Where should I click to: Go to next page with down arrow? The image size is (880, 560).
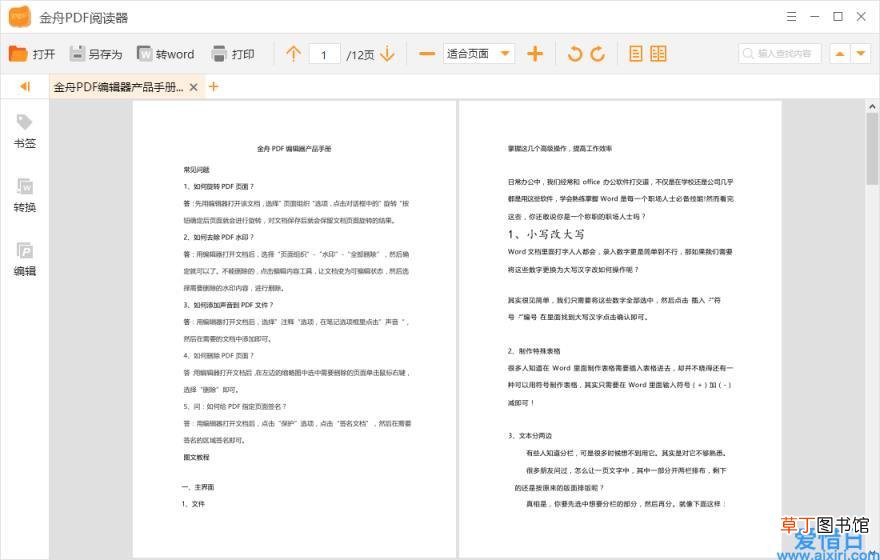click(x=387, y=54)
